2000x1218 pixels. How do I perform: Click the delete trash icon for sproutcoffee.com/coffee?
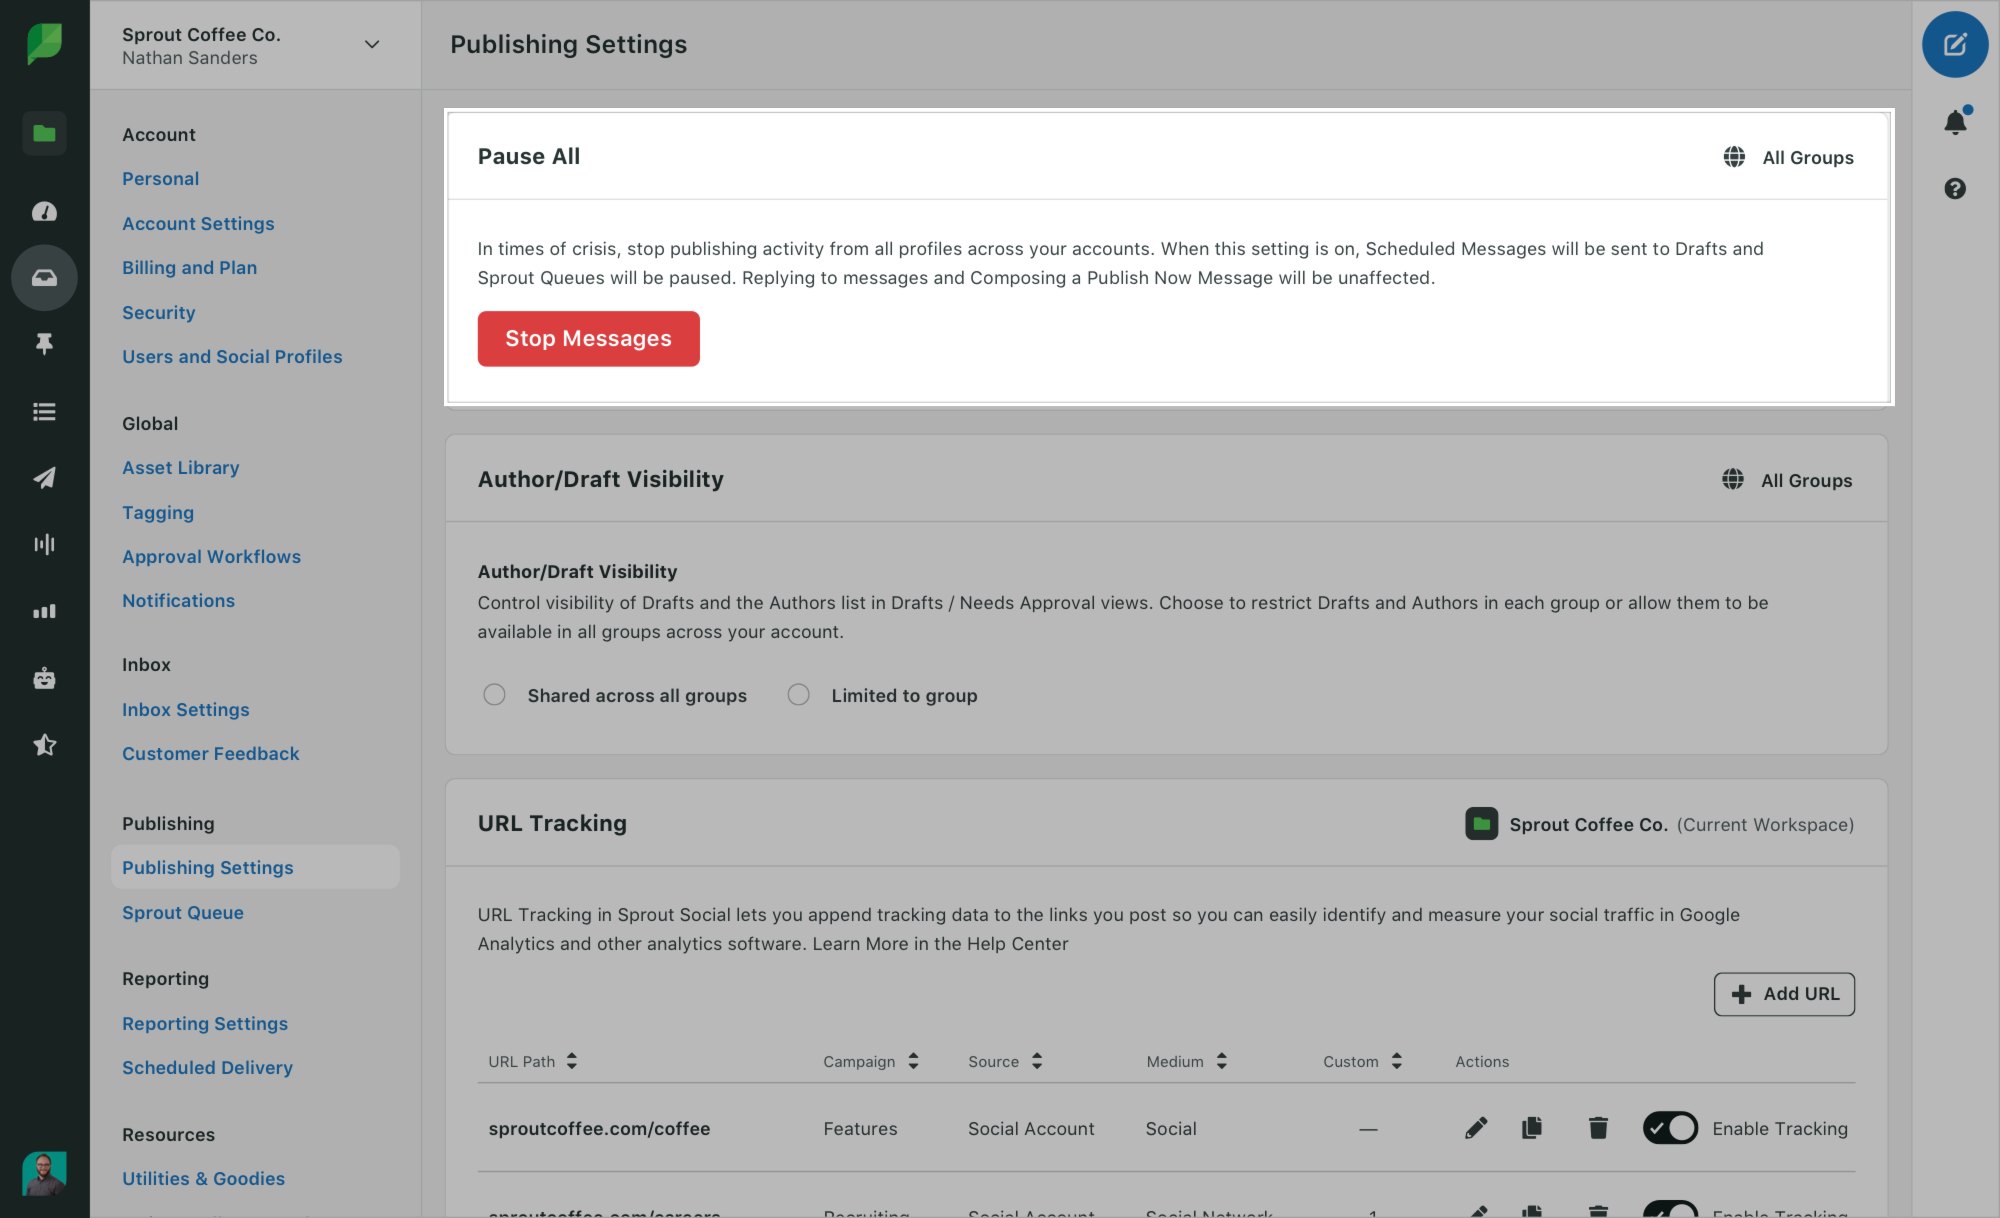pyautogui.click(x=1597, y=1127)
